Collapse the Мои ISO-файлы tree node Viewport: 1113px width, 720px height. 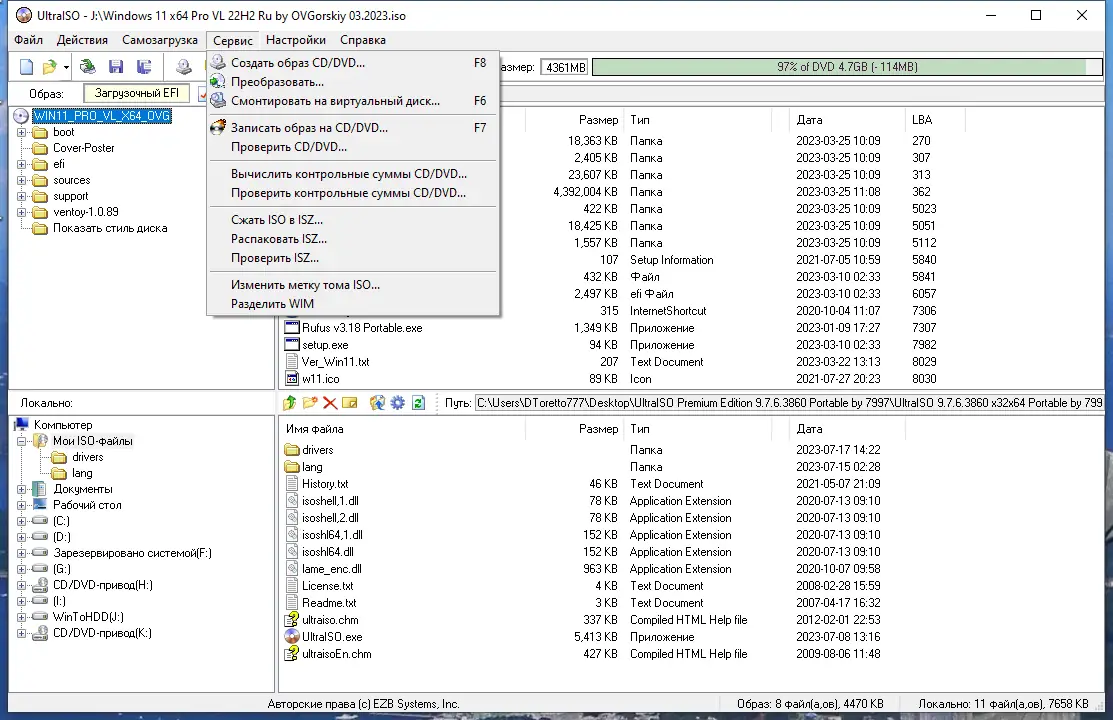(x=21, y=441)
